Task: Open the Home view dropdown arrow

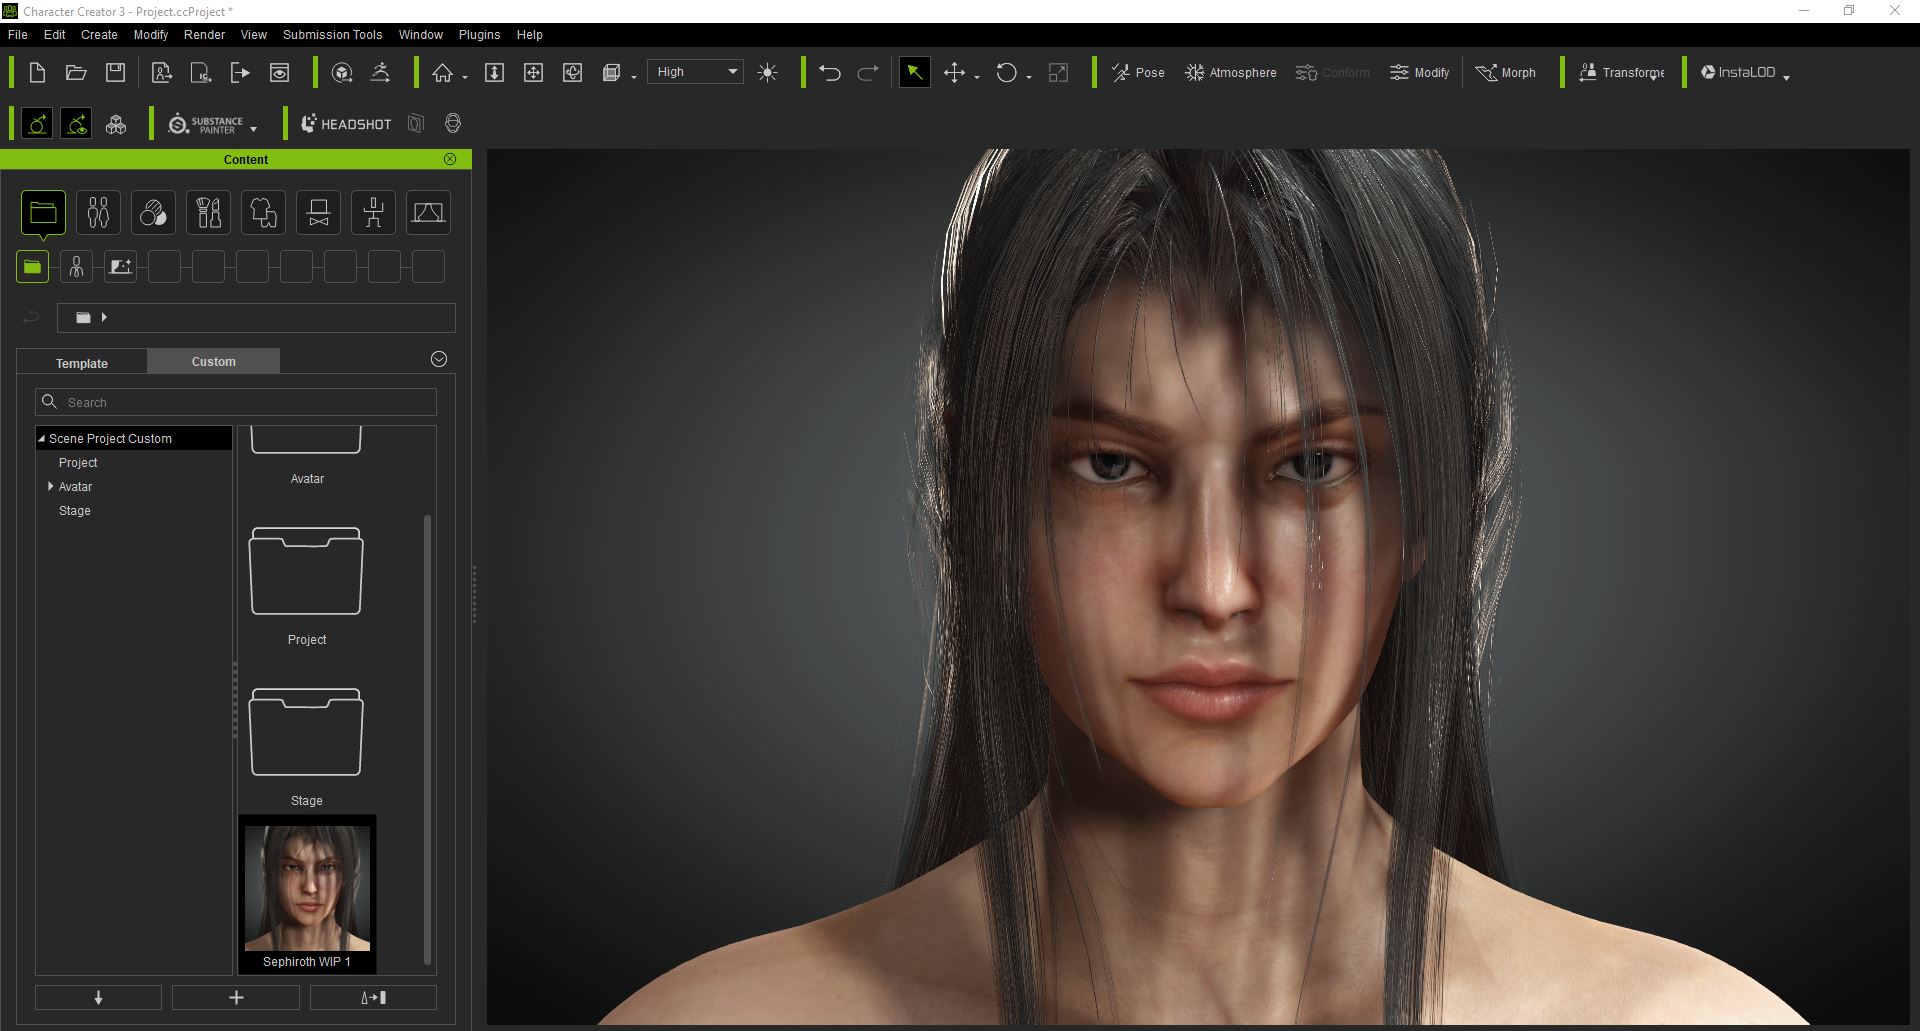Action: coord(465,77)
